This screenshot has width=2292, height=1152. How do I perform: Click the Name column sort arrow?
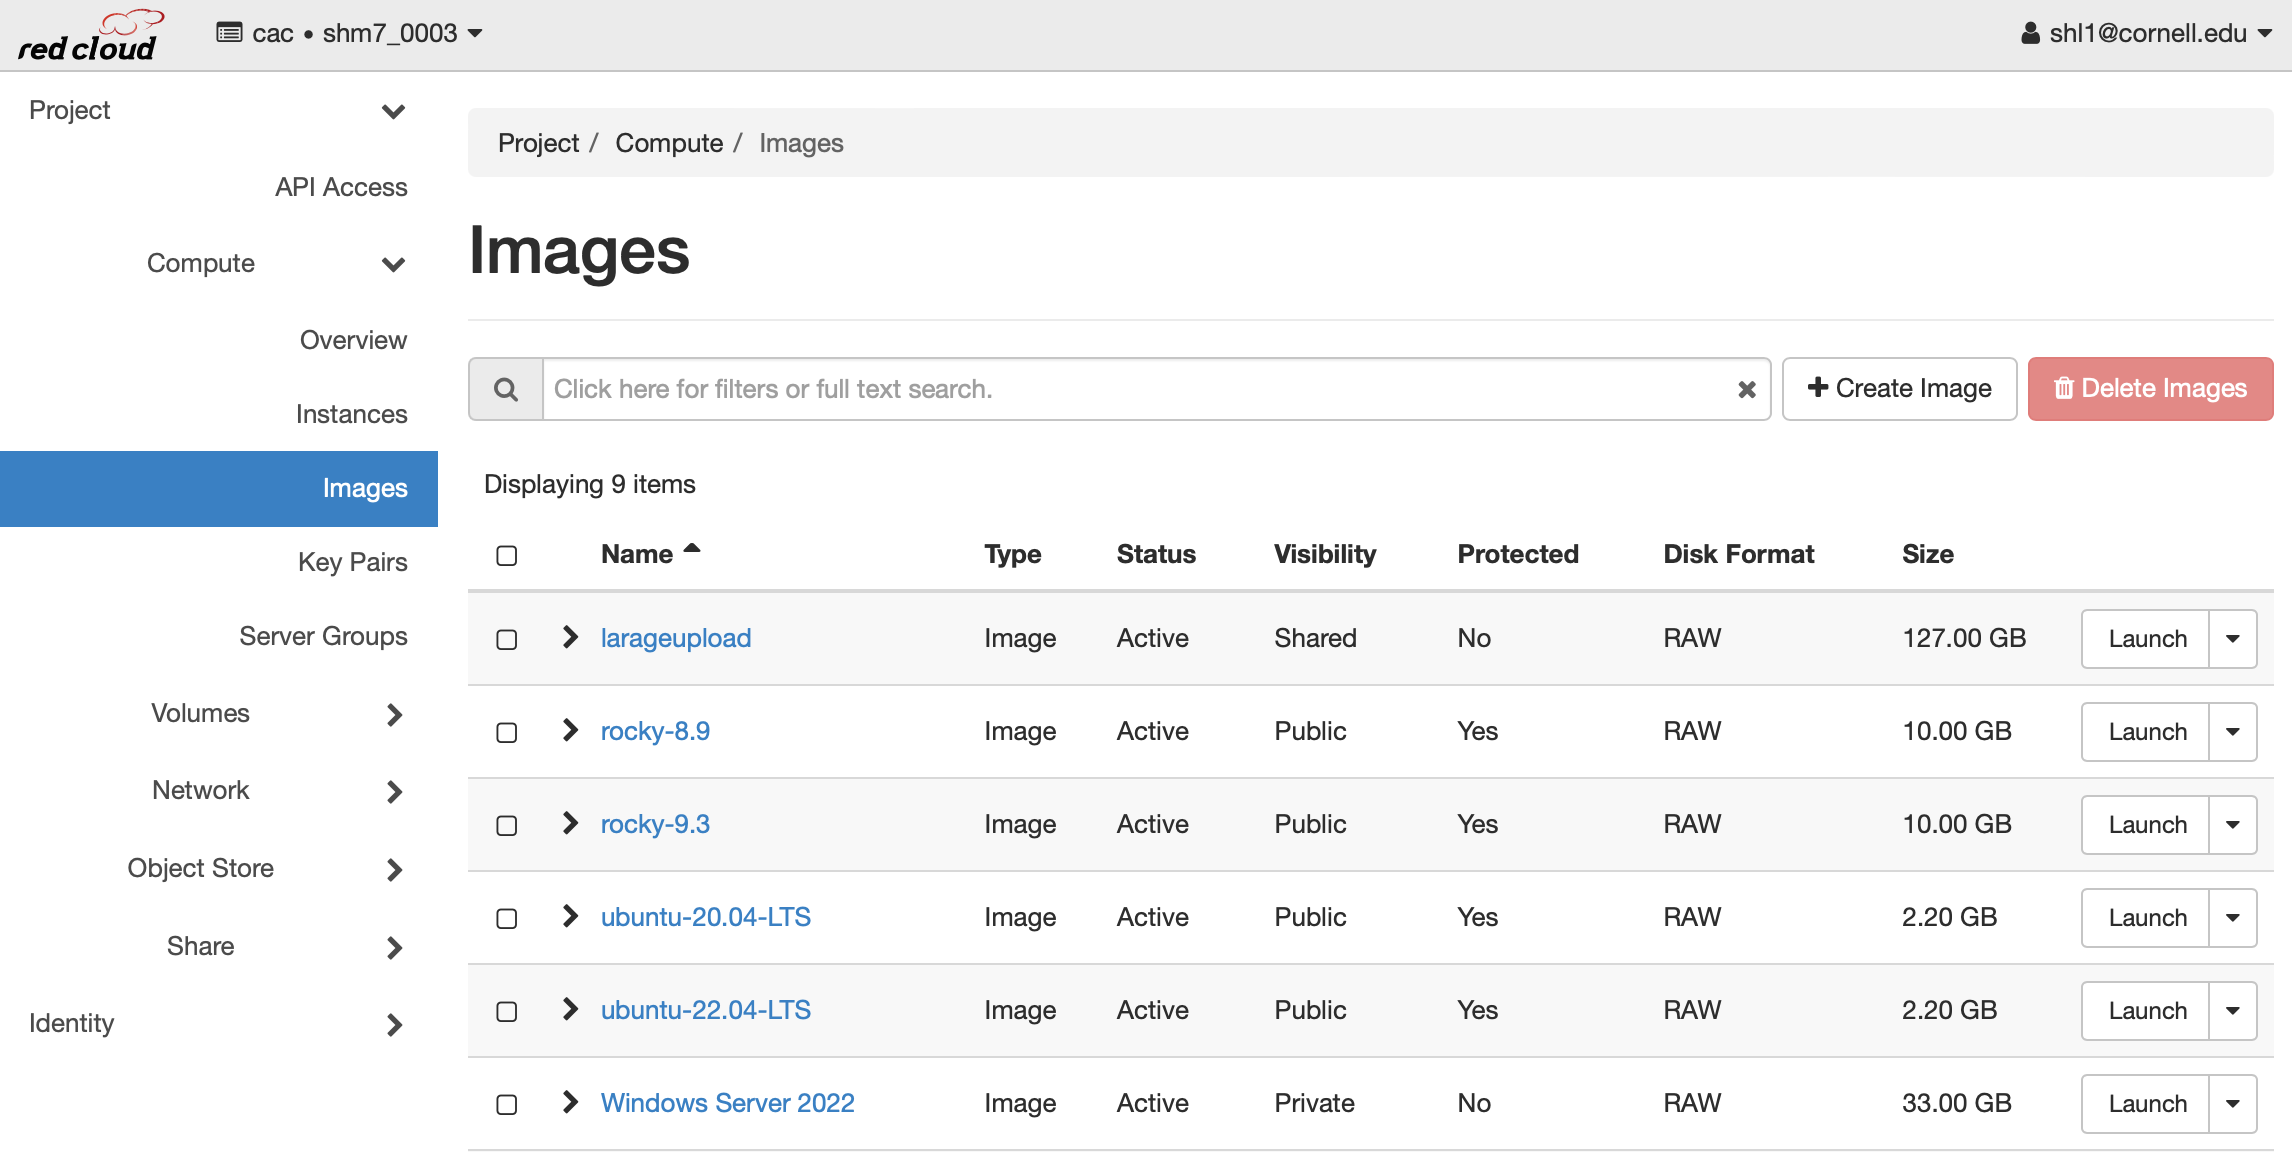tap(692, 549)
